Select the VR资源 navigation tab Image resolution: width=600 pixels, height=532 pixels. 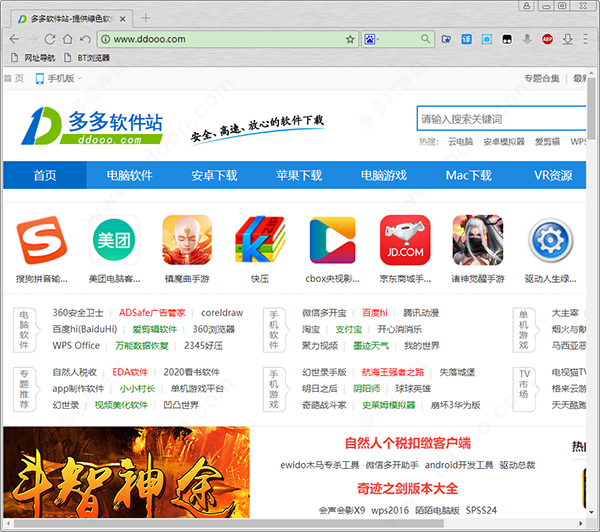553,175
